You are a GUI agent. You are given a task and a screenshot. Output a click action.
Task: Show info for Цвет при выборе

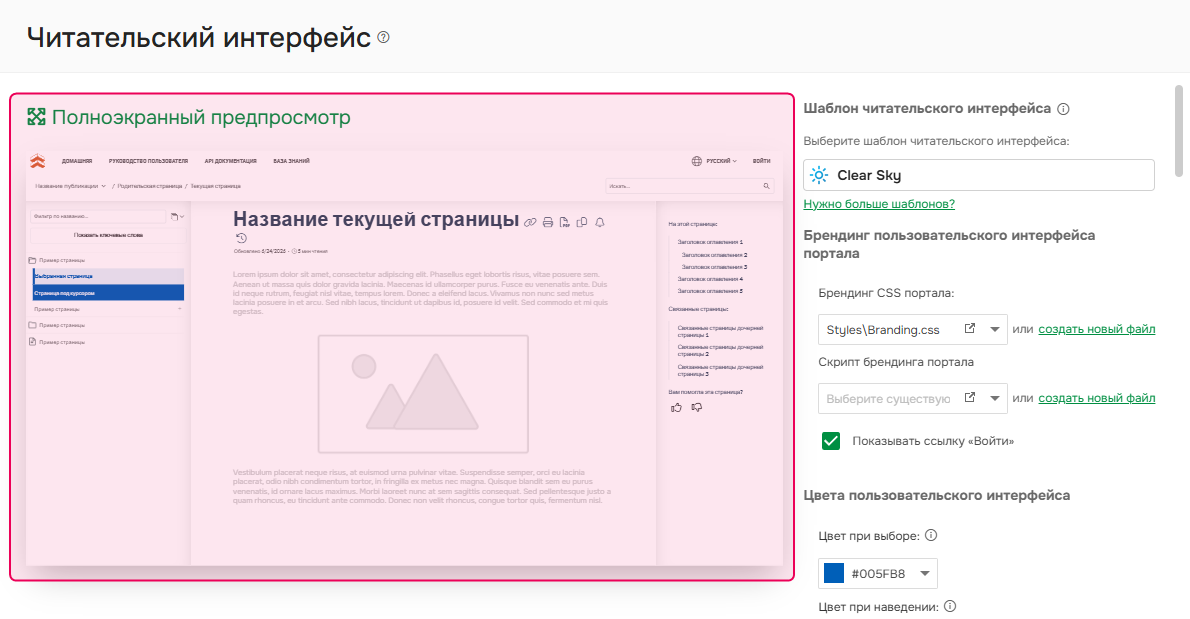pos(931,535)
